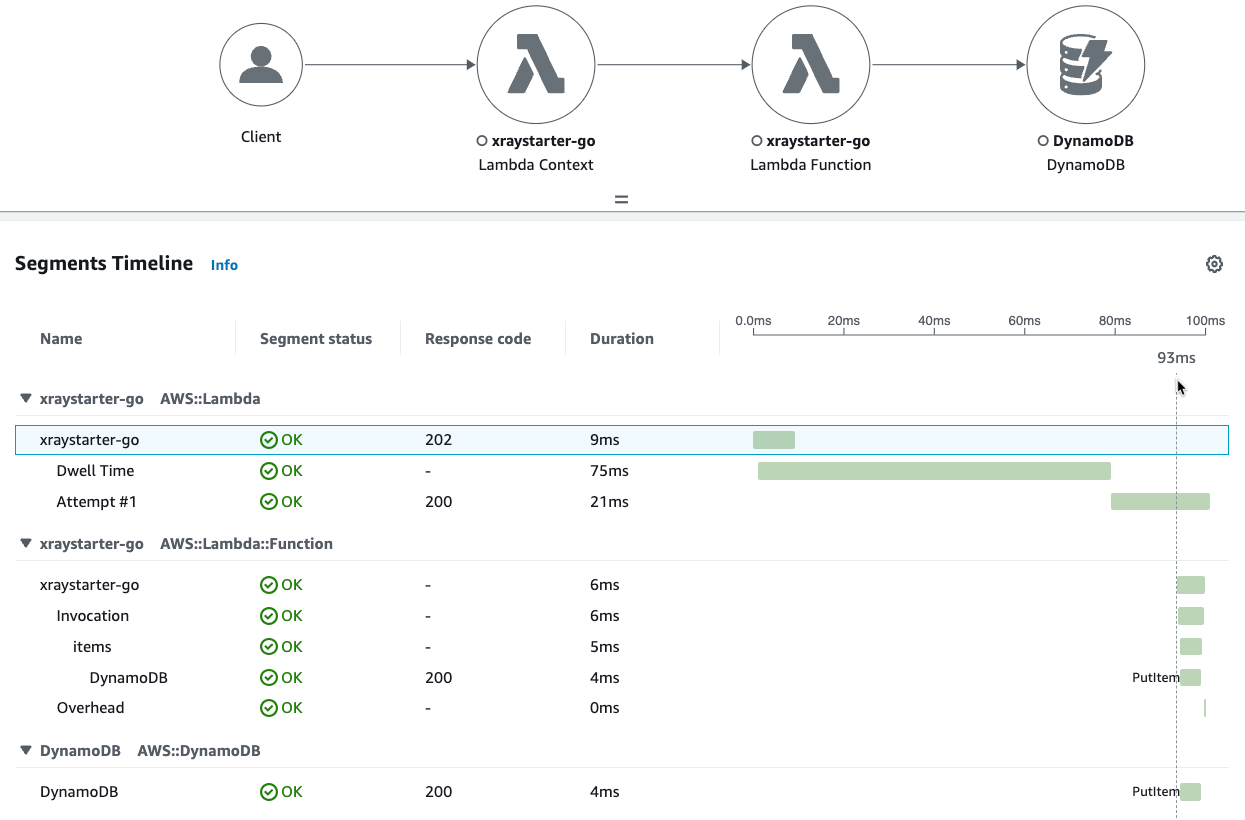Click the Invocation timeline bar

tap(1190, 616)
